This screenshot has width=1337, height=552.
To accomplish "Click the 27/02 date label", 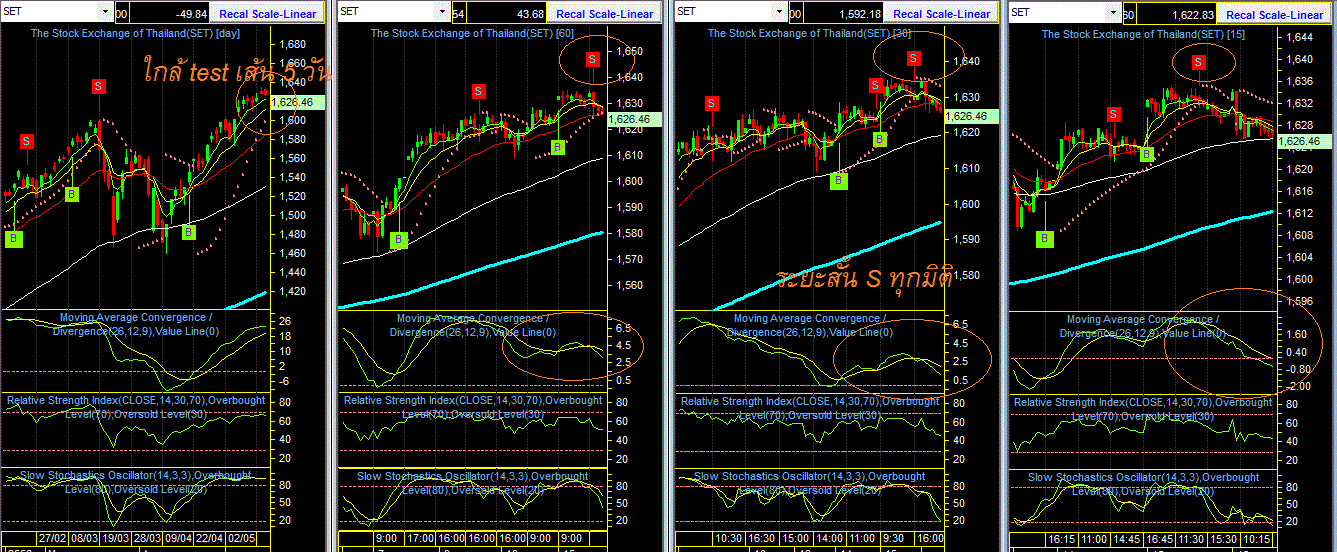I will coord(53,538).
